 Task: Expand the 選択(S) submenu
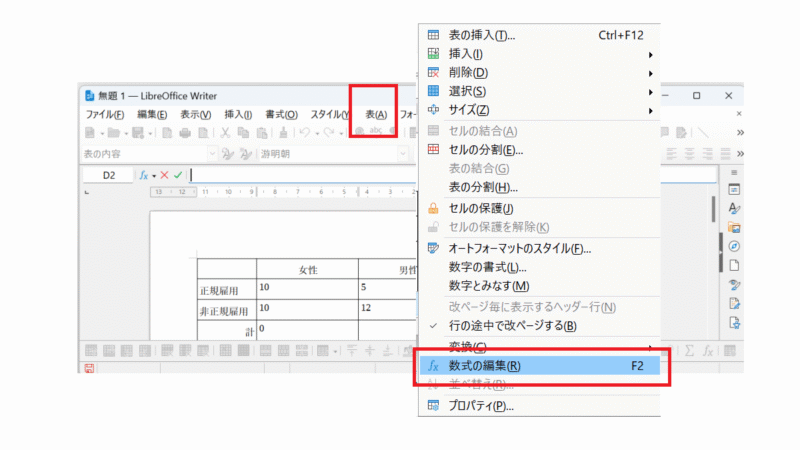540,91
